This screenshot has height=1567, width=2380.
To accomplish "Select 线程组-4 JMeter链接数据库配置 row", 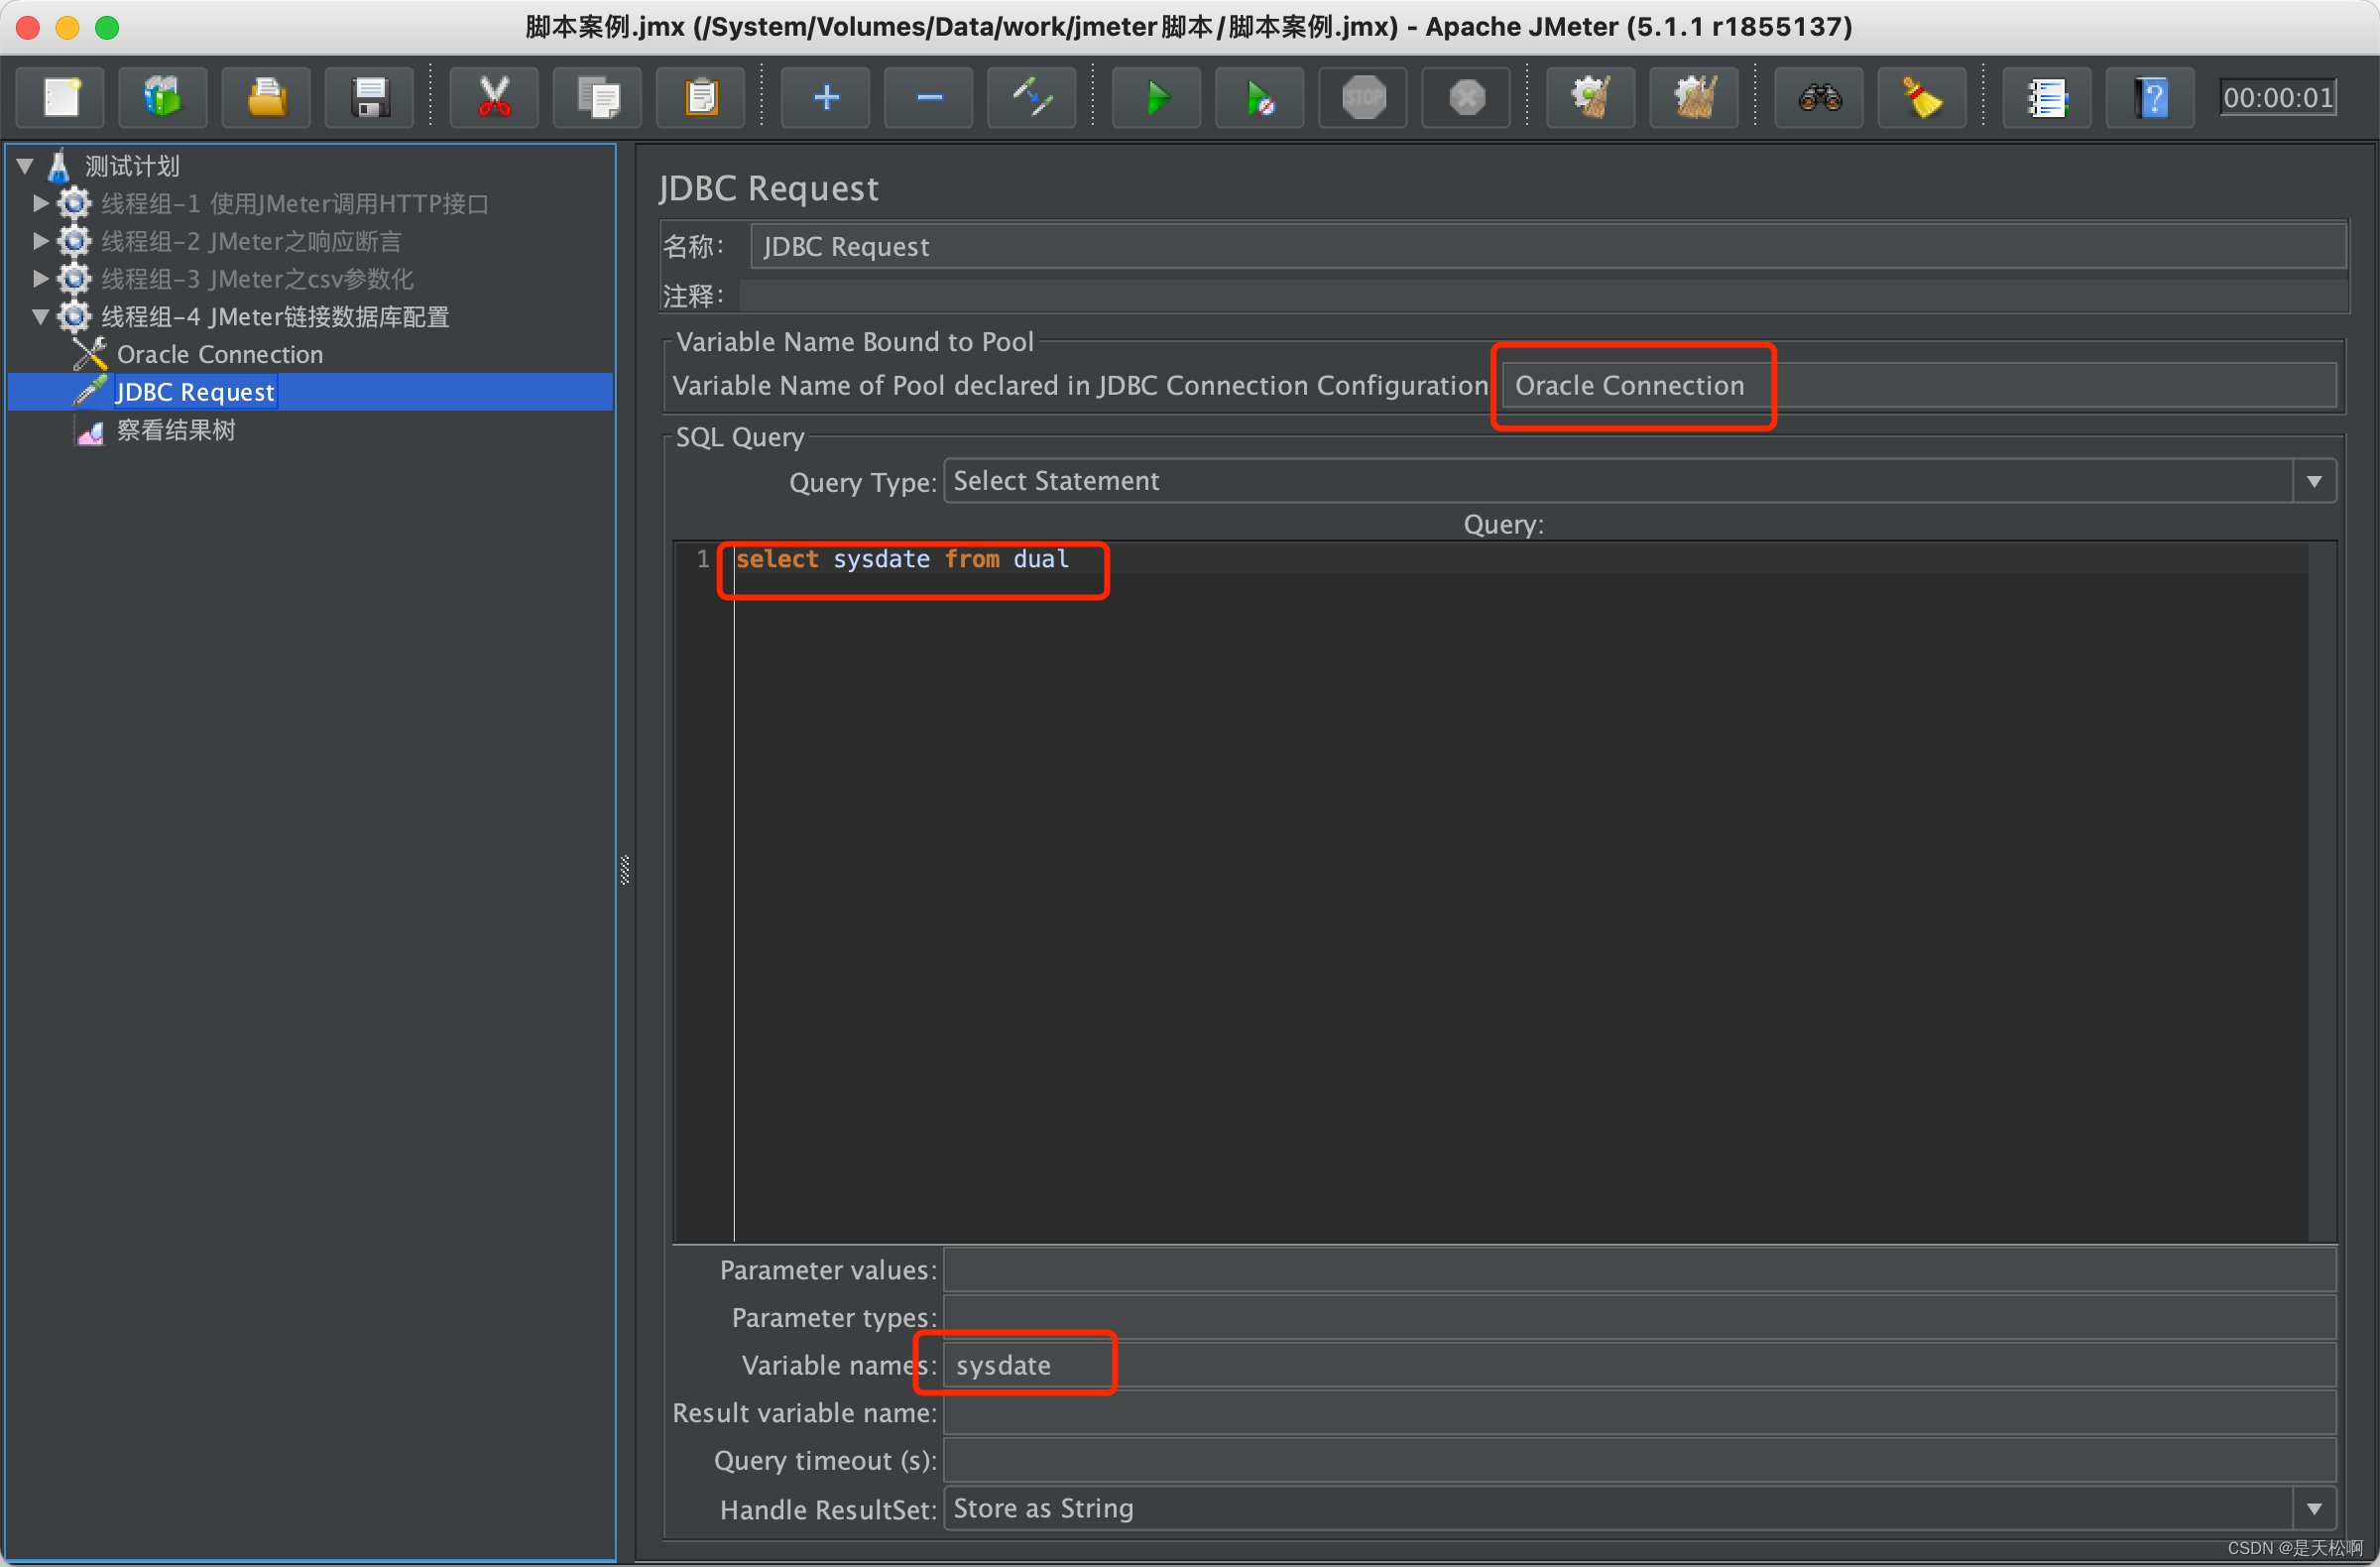I will [x=275, y=317].
